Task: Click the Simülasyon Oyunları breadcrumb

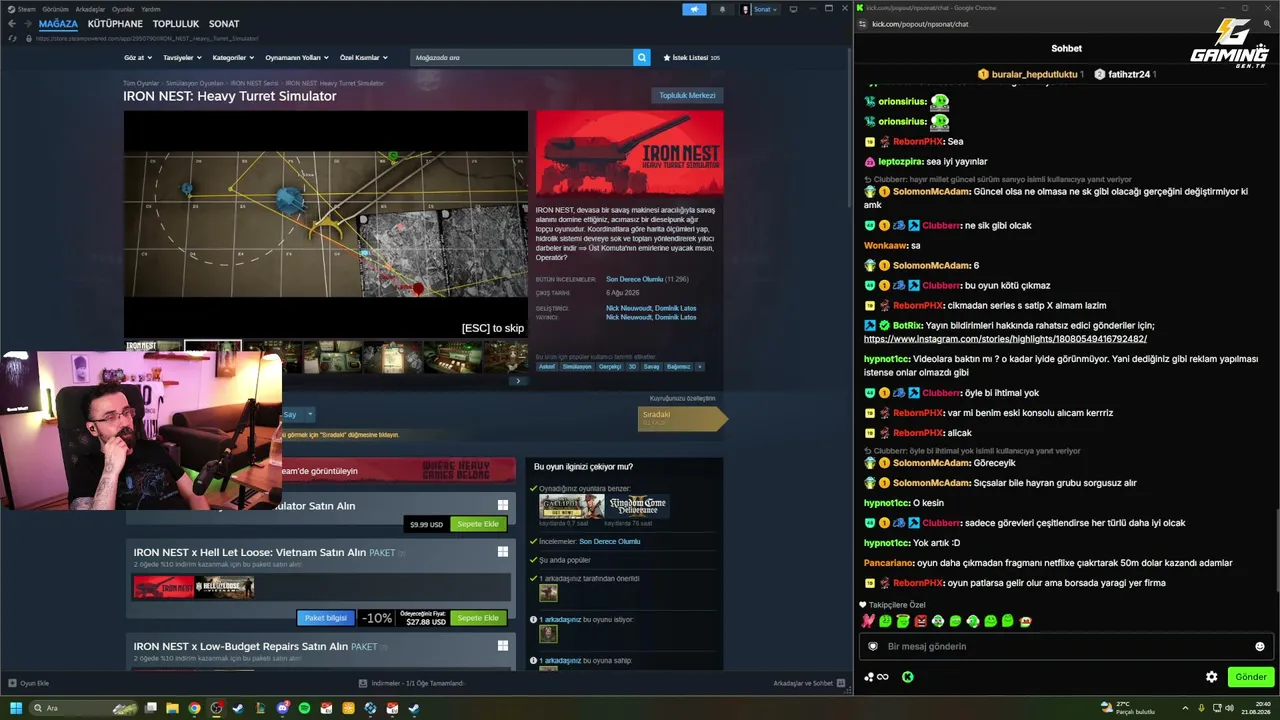Action: (194, 83)
